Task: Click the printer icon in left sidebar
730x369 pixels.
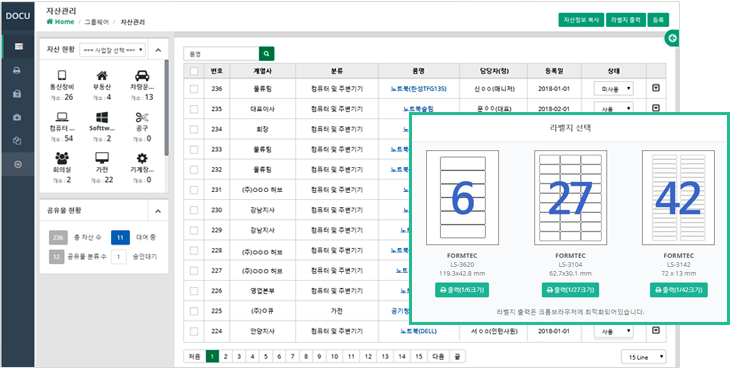Action: click(x=18, y=71)
